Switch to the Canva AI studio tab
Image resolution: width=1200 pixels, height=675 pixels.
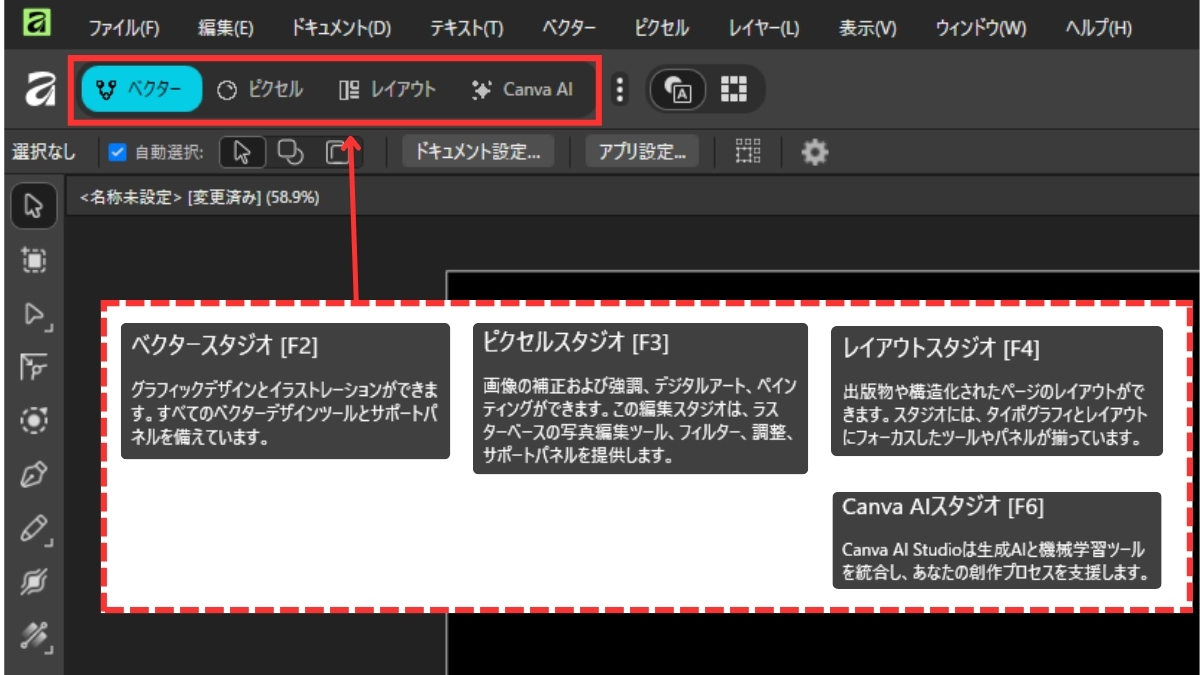tap(522, 90)
